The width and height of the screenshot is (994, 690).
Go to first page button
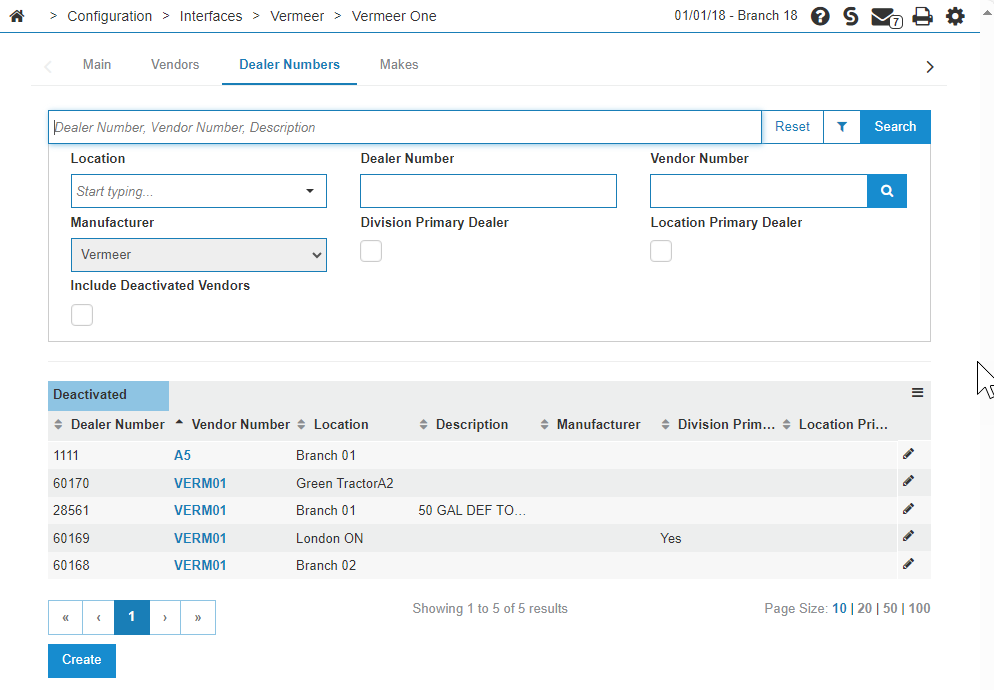pos(65,617)
